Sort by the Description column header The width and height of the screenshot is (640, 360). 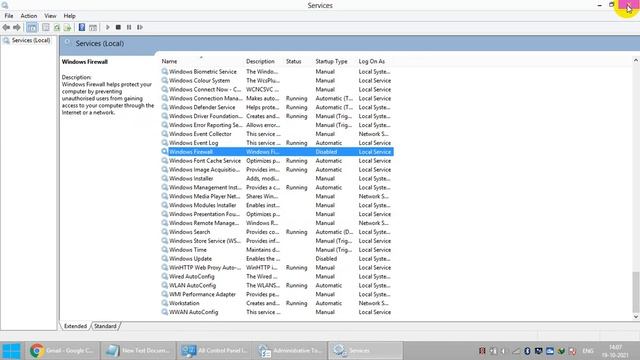tap(260, 61)
